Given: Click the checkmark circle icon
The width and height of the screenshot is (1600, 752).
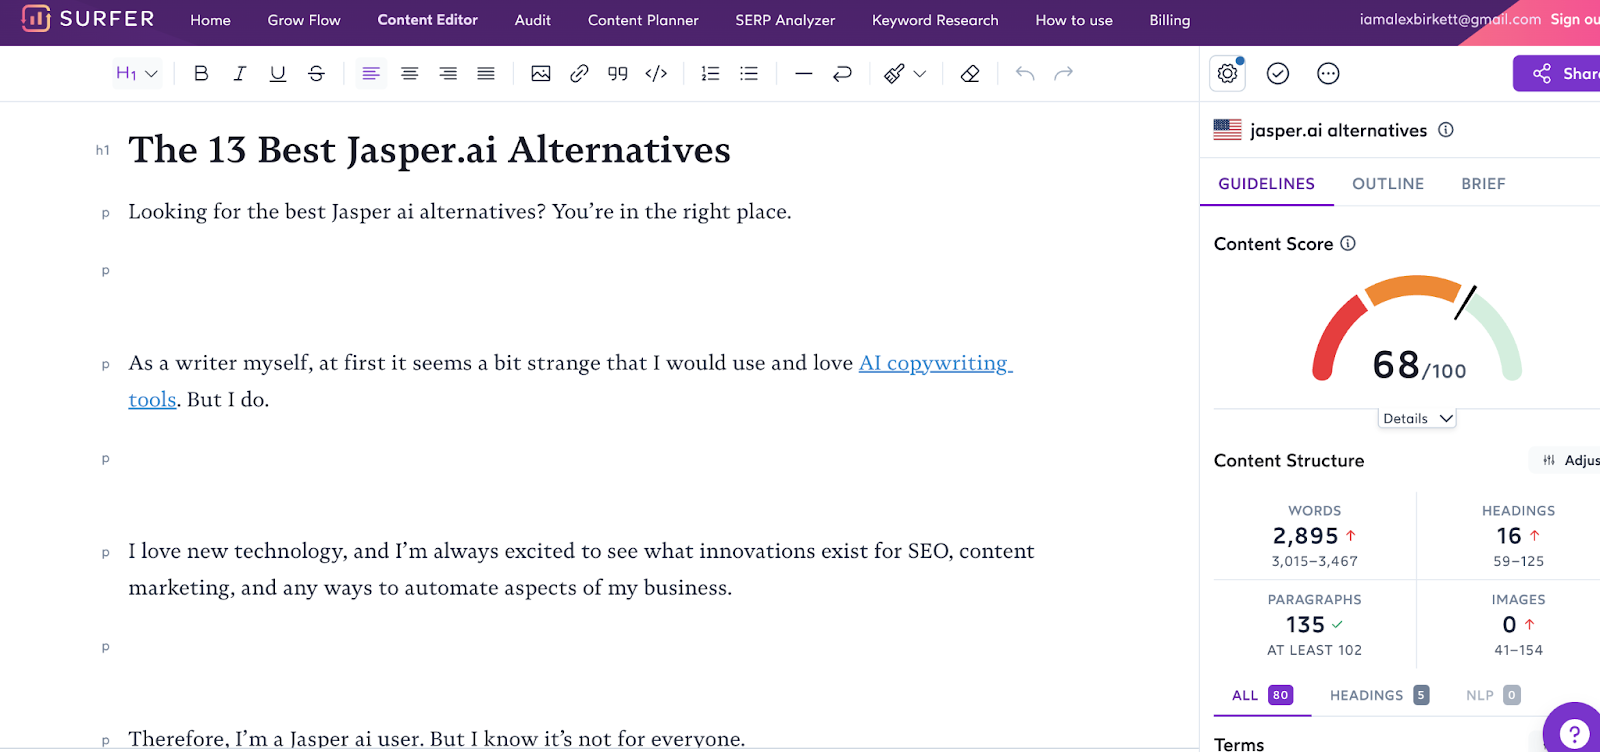Looking at the screenshot, I should 1278,73.
